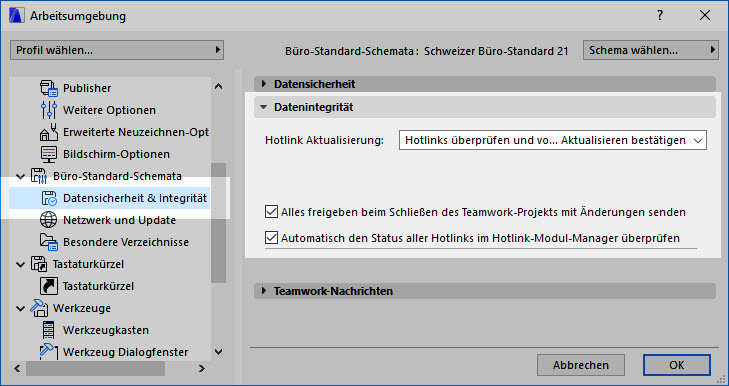Click the vertical scrollbar thumb of tree

click(219, 223)
